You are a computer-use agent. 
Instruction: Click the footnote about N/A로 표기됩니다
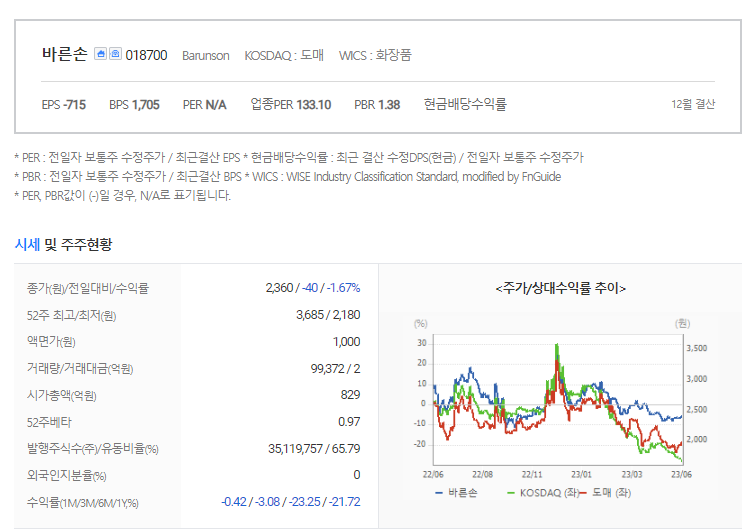(122, 196)
